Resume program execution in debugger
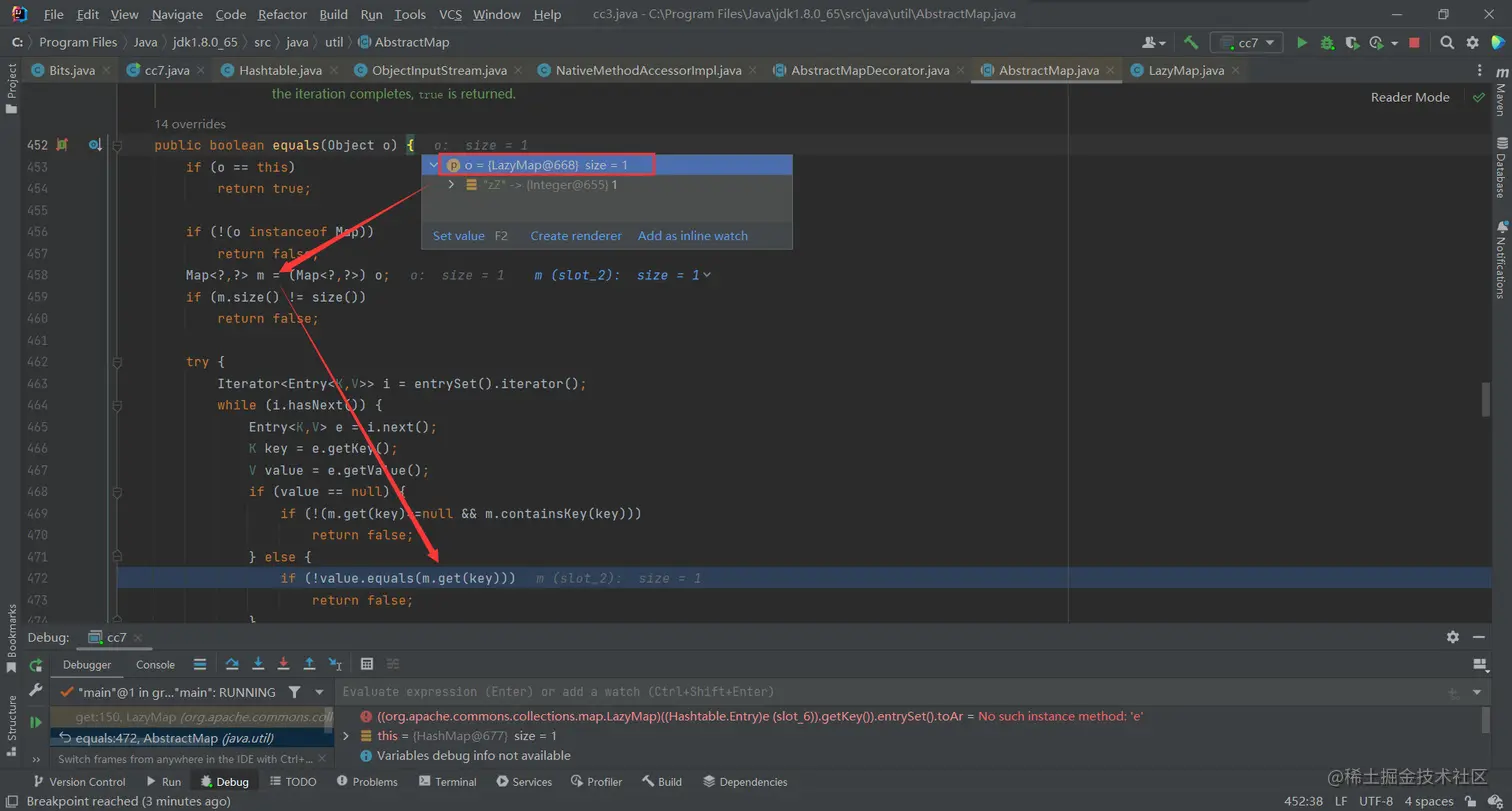The height and width of the screenshot is (811, 1512). 36,722
